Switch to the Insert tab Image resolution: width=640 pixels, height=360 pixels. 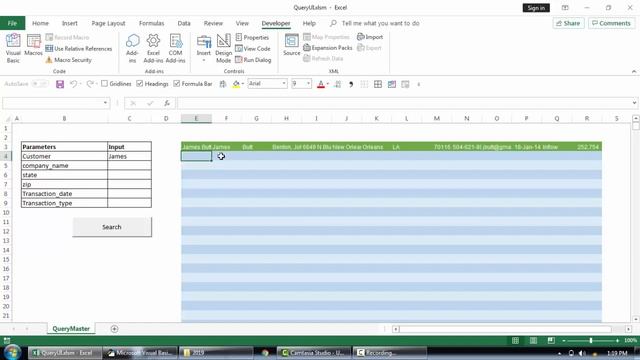tap(70, 23)
